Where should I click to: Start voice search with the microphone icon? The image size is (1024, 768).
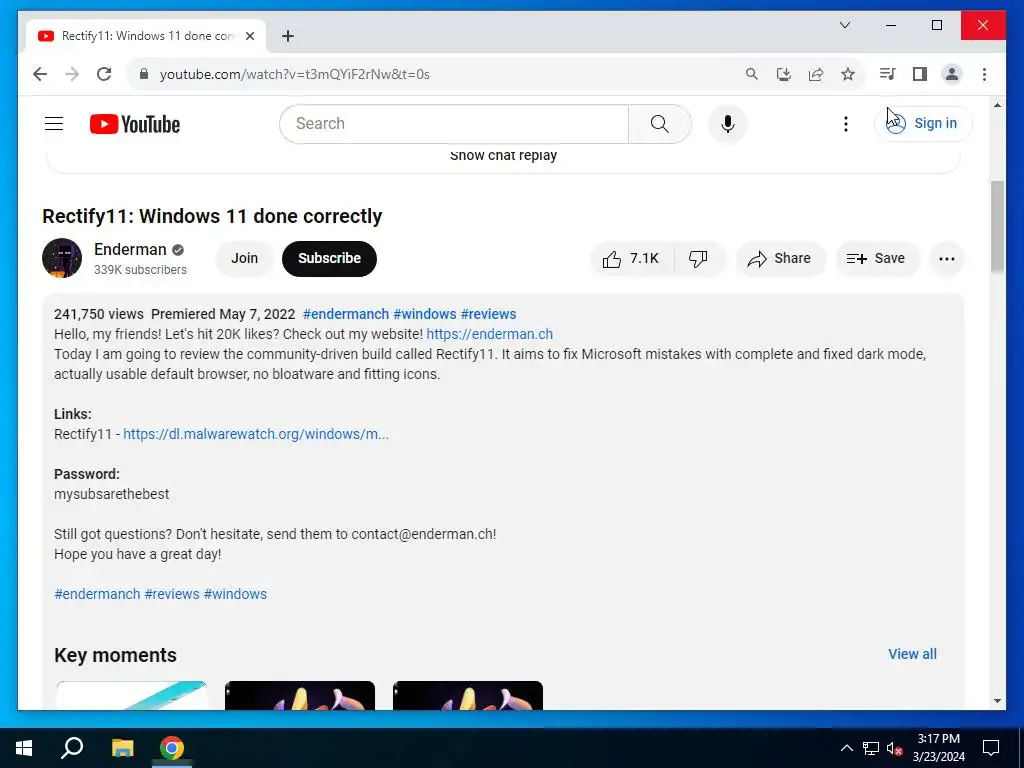[728, 123]
